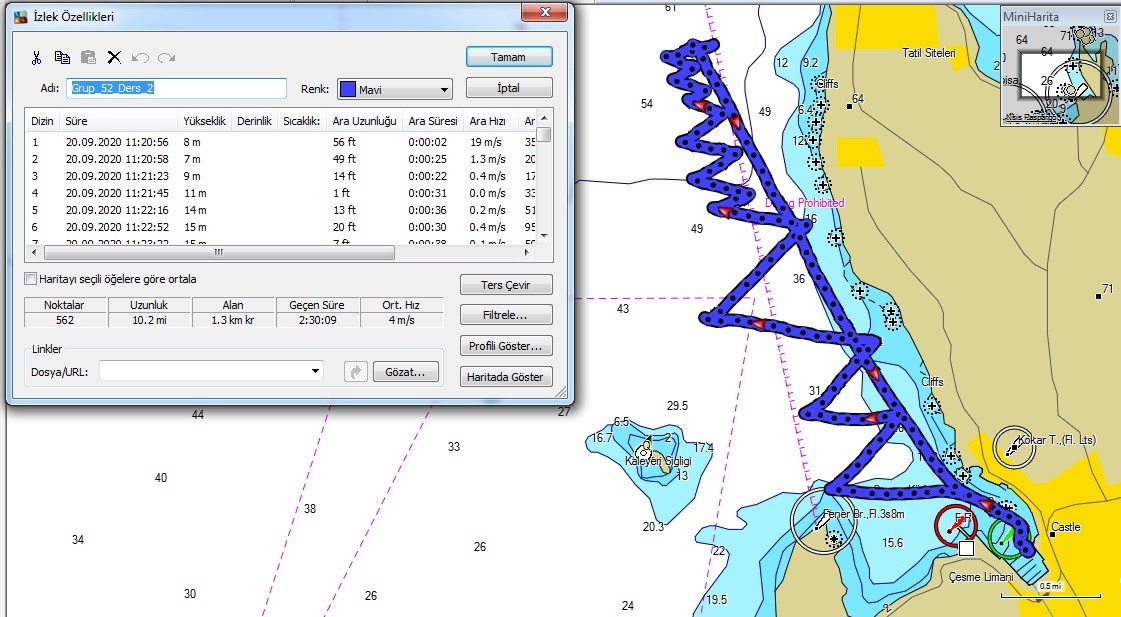Click Profili Göster... button
The height and width of the screenshot is (617, 1121).
click(506, 346)
